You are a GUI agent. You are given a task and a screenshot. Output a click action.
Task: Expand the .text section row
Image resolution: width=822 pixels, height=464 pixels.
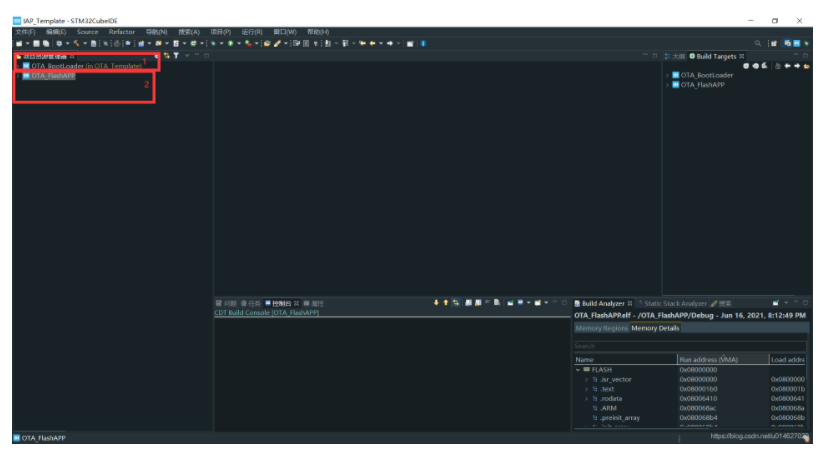tap(587, 389)
